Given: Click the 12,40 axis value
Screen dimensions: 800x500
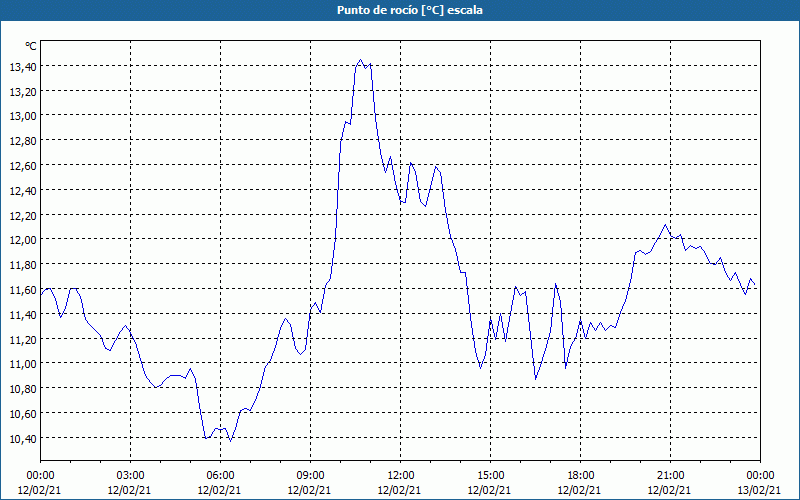Looking at the screenshot, I should pos(23,190).
